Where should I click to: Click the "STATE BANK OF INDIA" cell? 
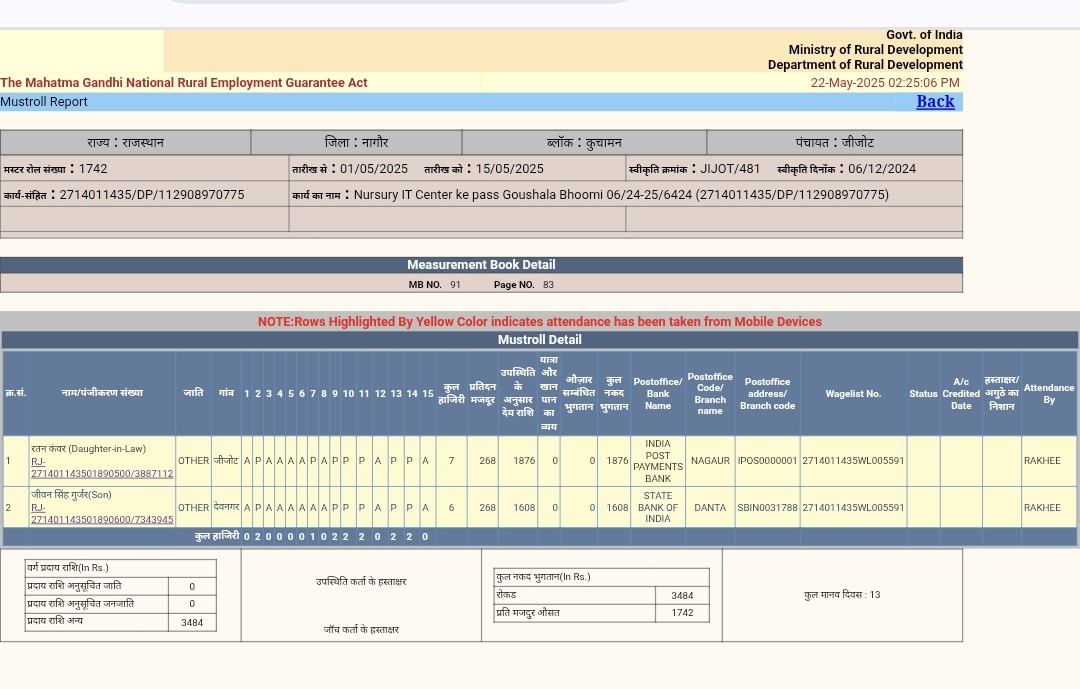[x=658, y=507]
